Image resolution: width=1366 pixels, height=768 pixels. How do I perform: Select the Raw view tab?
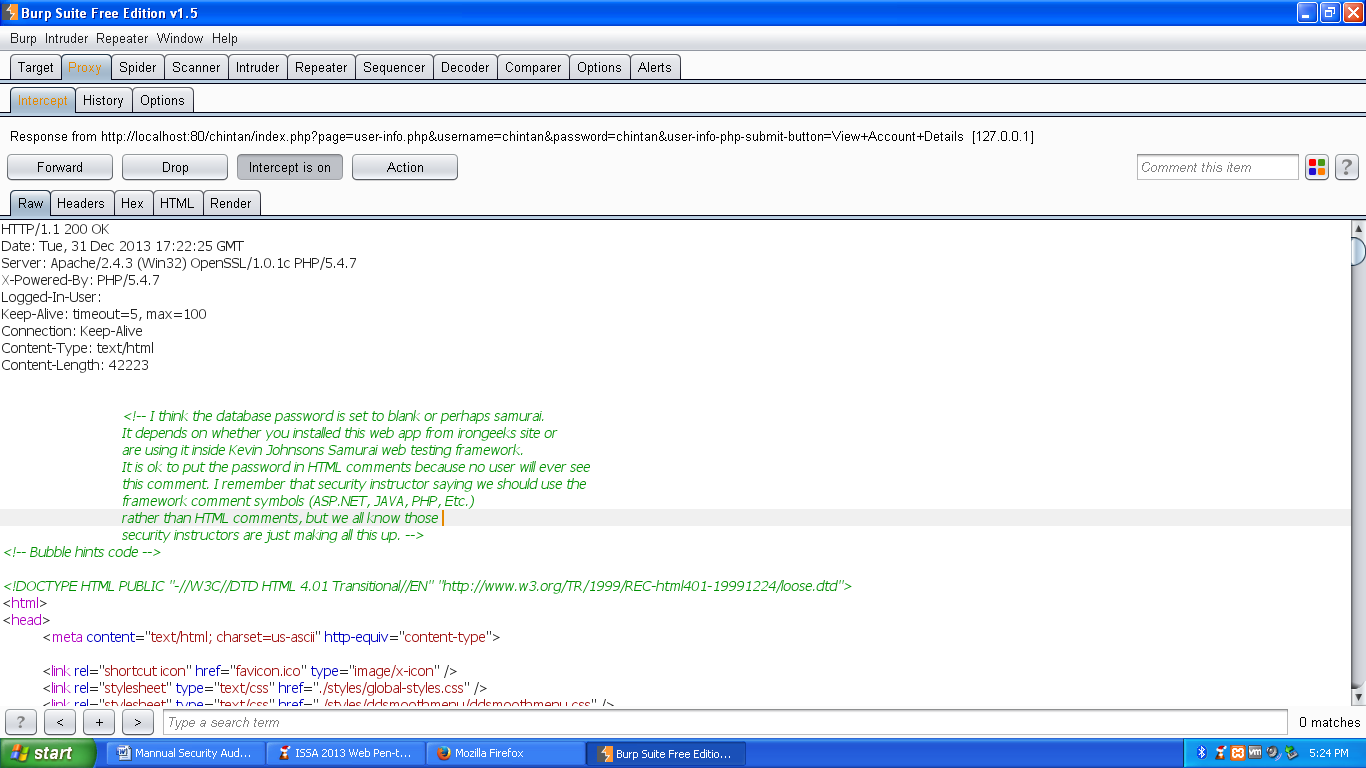click(x=31, y=203)
